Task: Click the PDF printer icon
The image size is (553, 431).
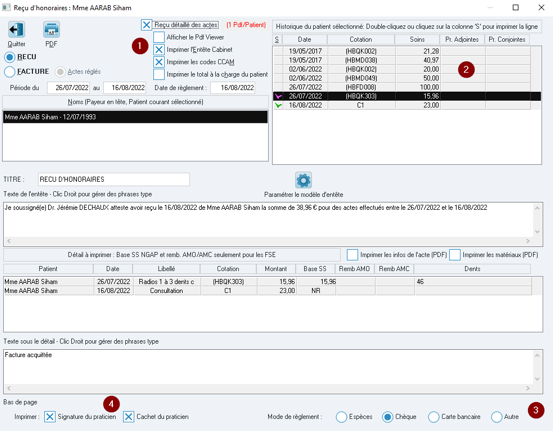Action: click(x=51, y=30)
